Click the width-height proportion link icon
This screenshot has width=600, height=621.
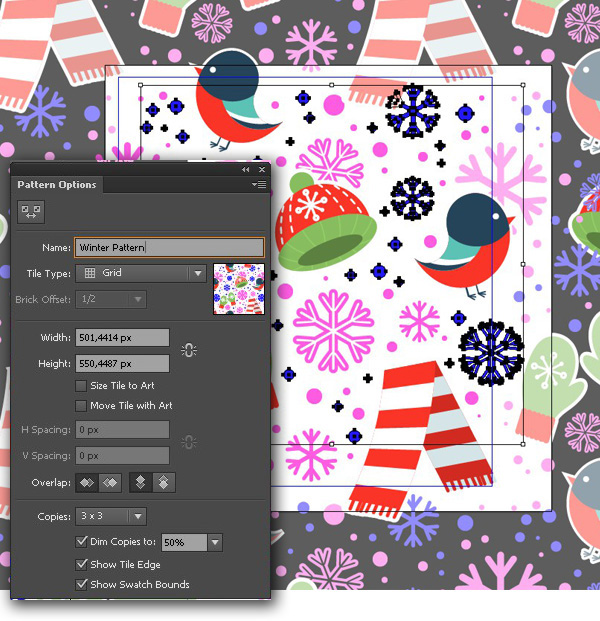(x=188, y=350)
